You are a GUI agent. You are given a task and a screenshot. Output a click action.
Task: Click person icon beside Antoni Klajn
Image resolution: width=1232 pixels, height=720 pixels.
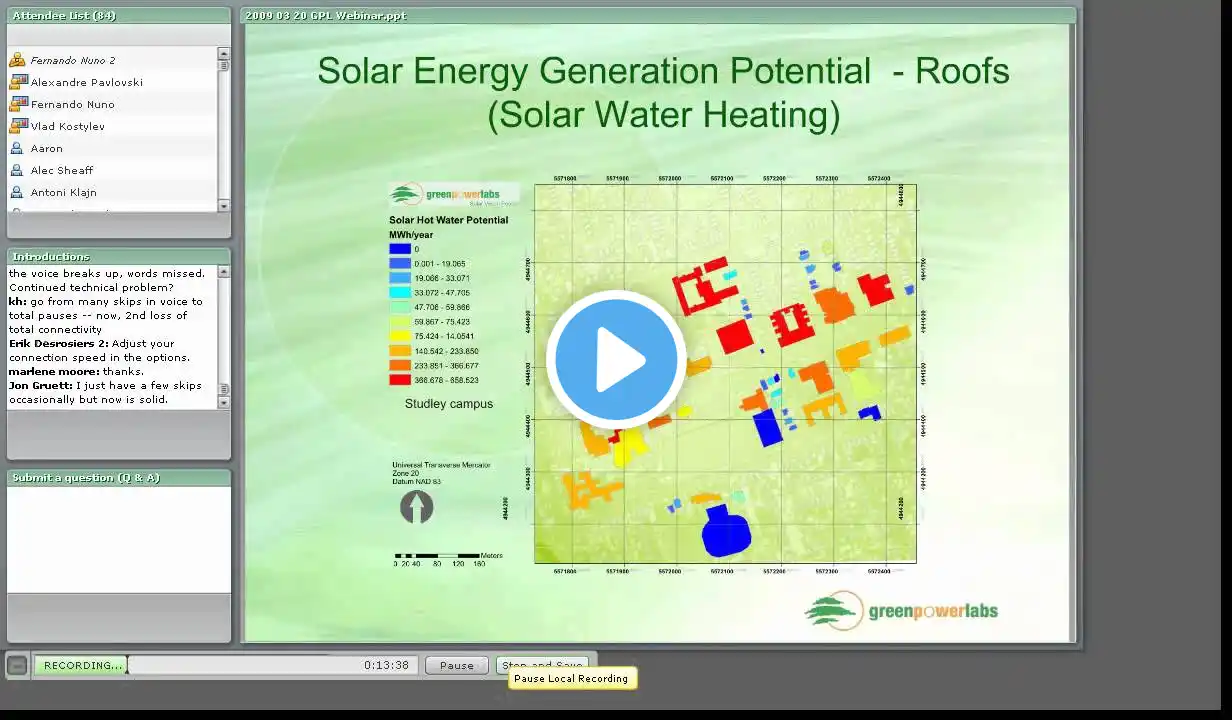click(17, 192)
